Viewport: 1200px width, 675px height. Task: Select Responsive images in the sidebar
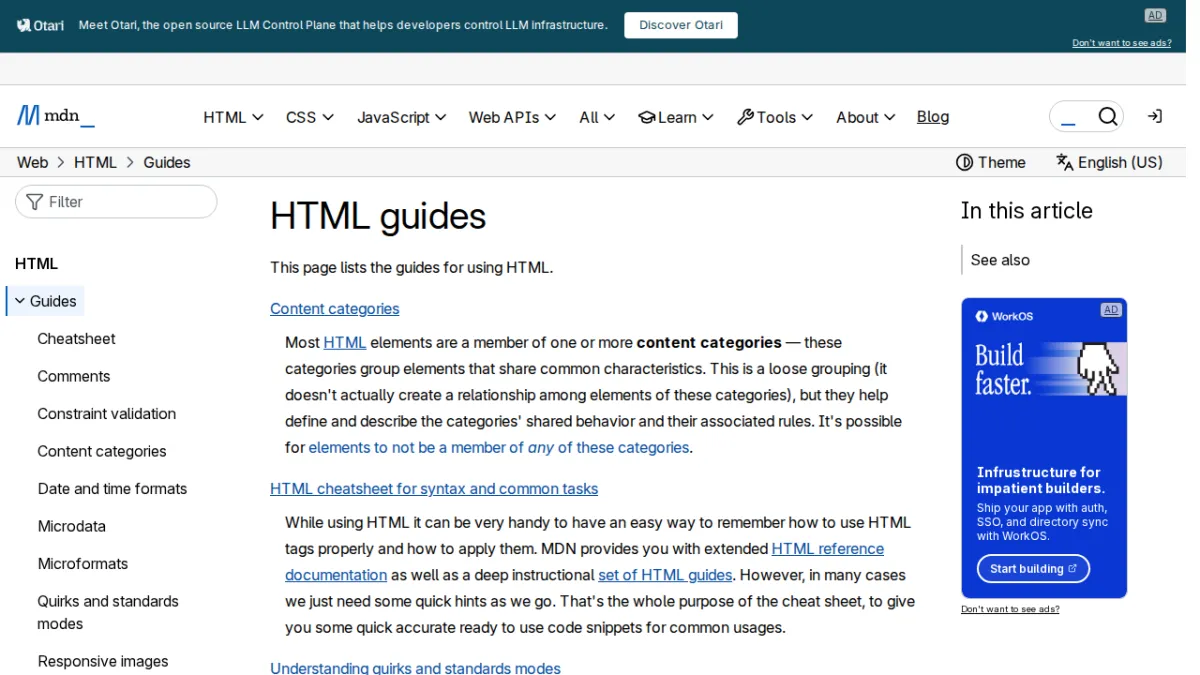pyautogui.click(x=103, y=661)
